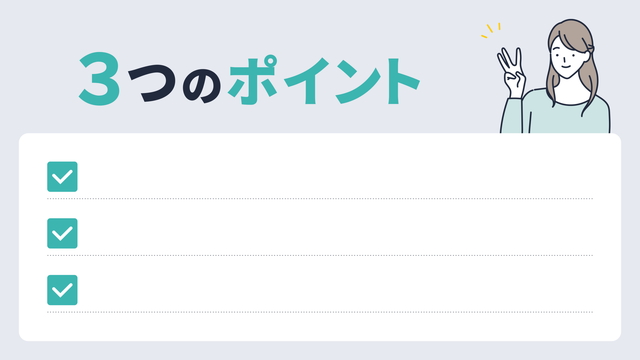Image resolution: width=640 pixels, height=360 pixels.
Task: Toggle the first teal checkbox
Action: point(62,177)
